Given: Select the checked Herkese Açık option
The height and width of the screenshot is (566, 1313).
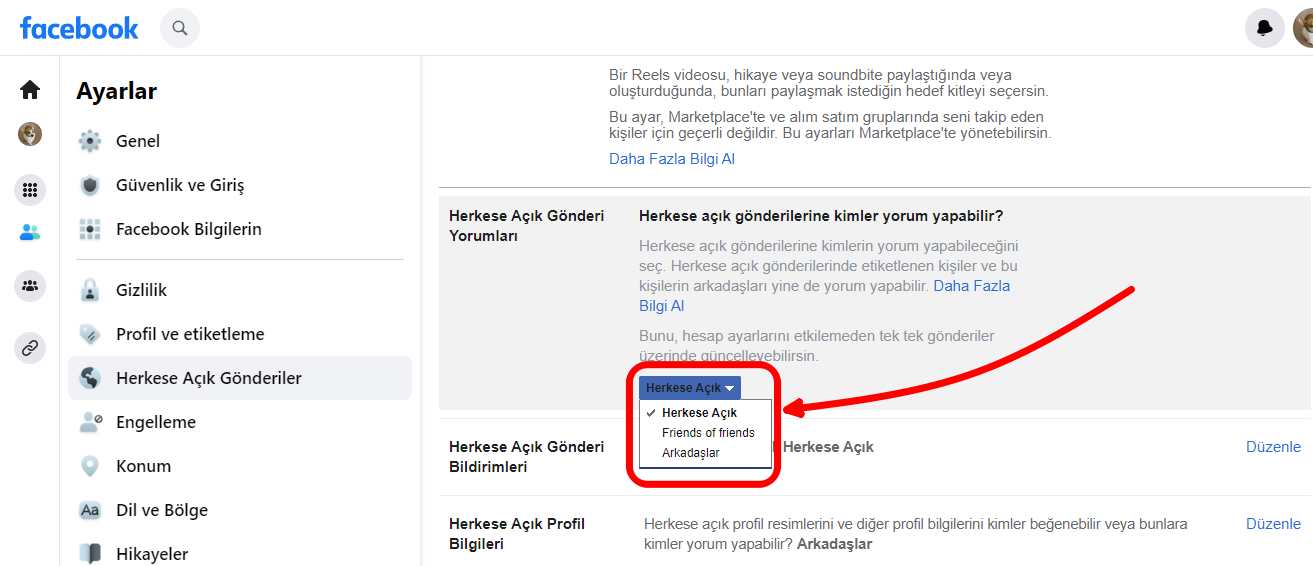Looking at the screenshot, I should pos(699,413).
